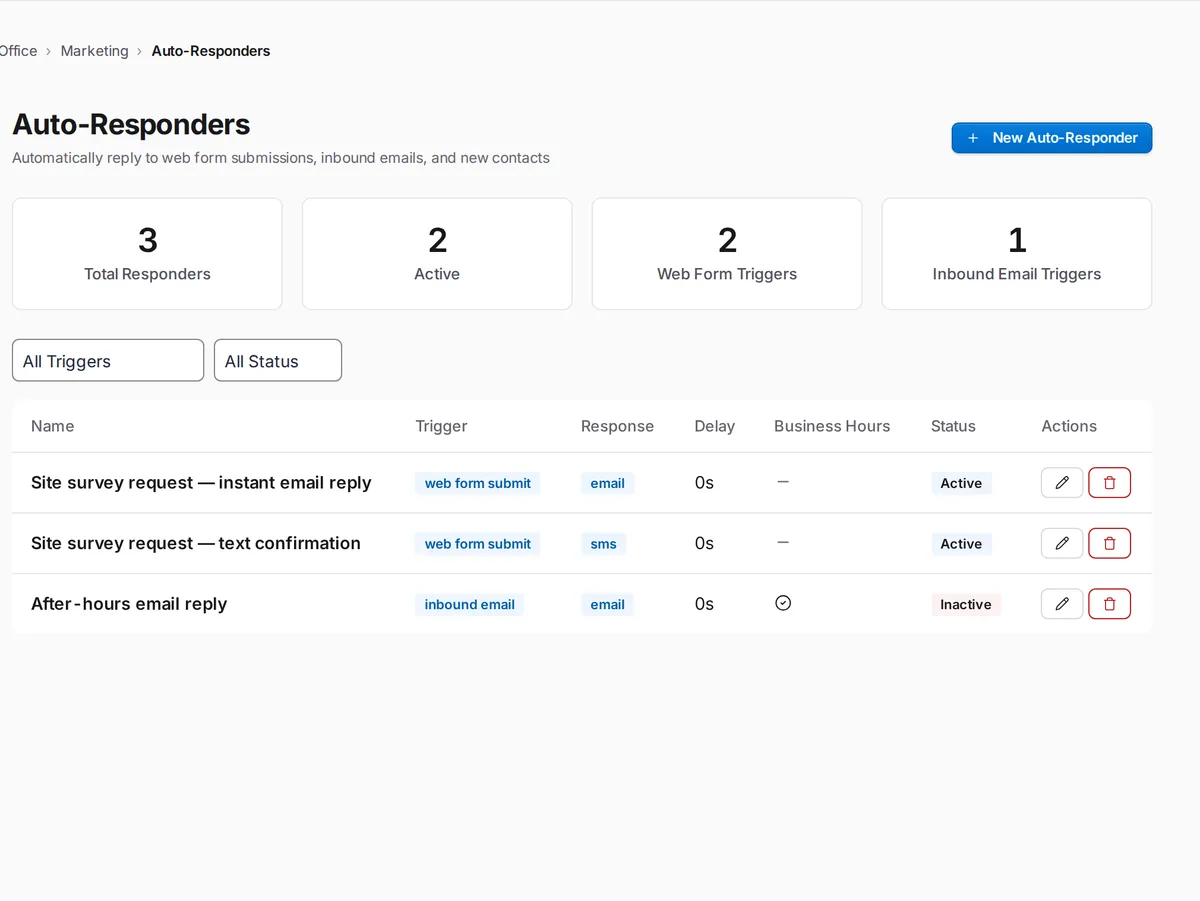The image size is (1200, 901).
Task: Click the 'Inactive' status badge
Action: point(966,604)
